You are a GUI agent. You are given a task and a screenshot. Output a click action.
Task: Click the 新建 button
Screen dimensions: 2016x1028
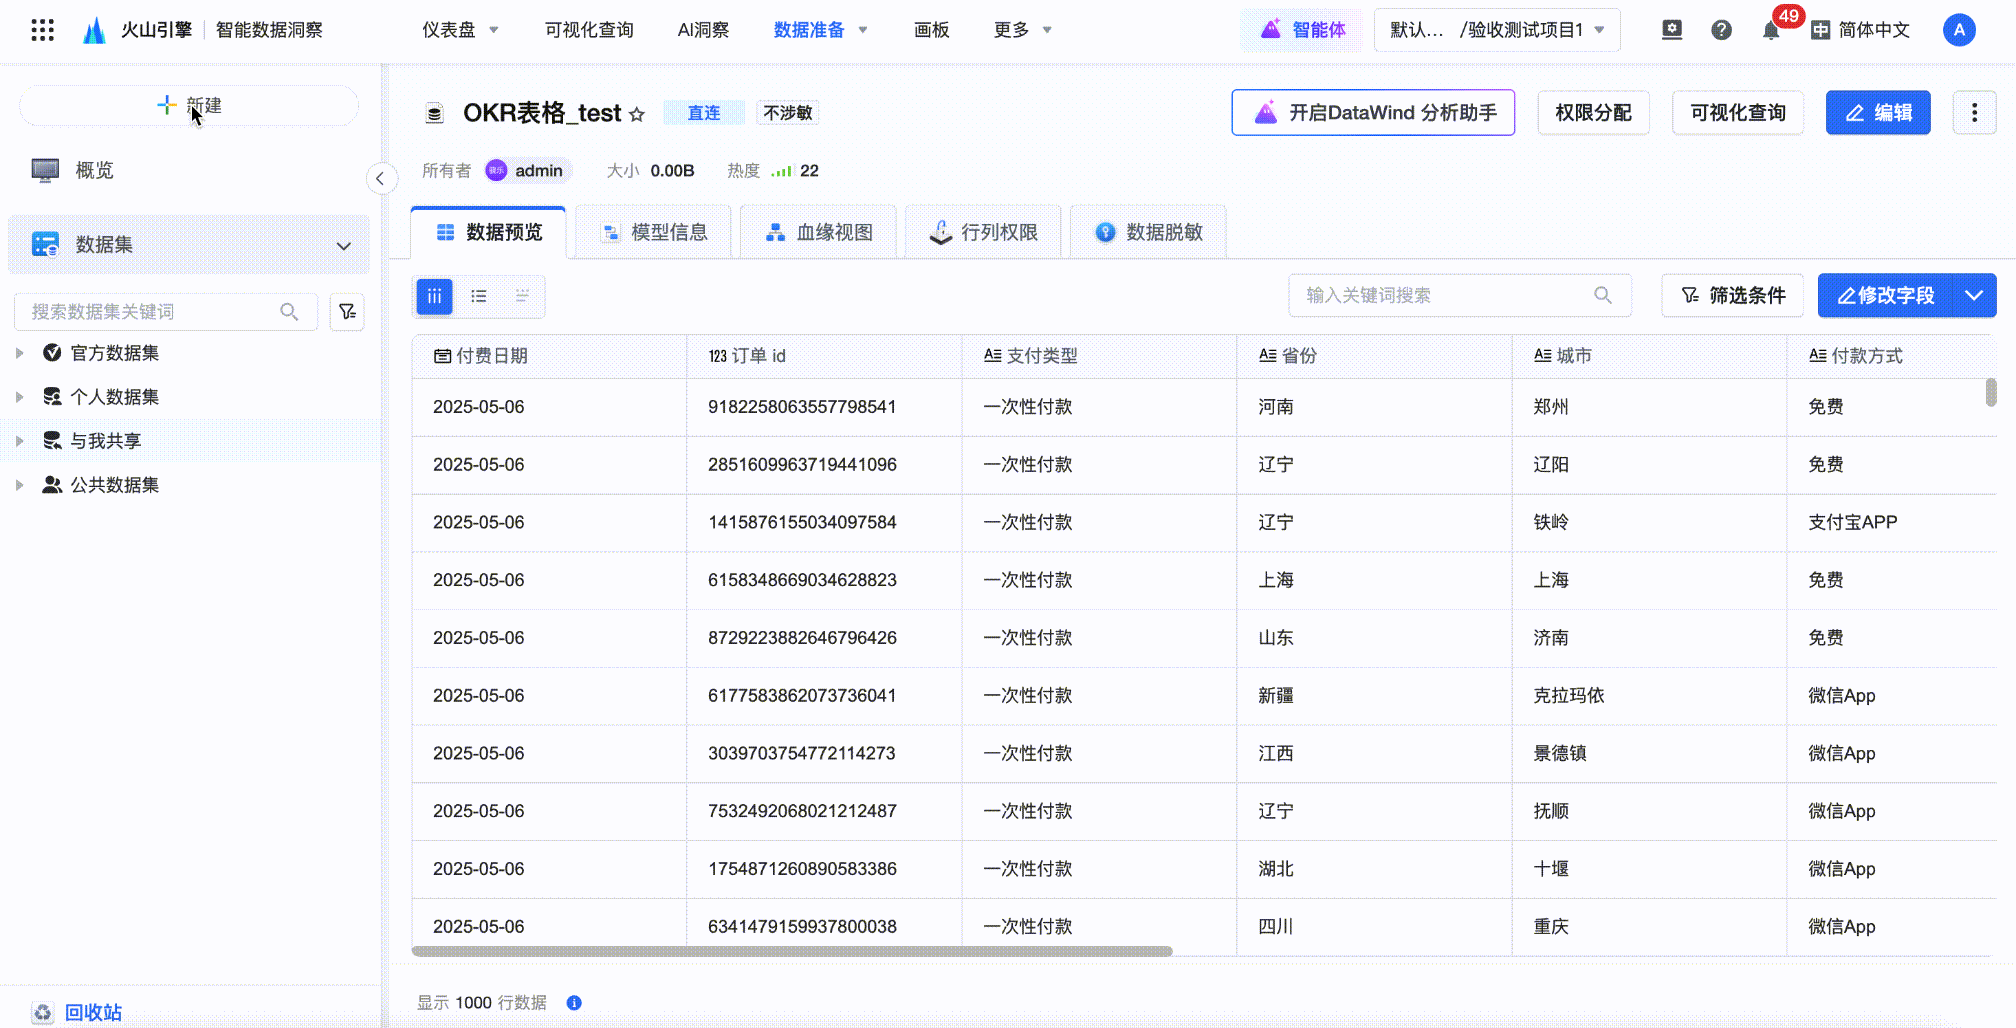click(x=189, y=106)
